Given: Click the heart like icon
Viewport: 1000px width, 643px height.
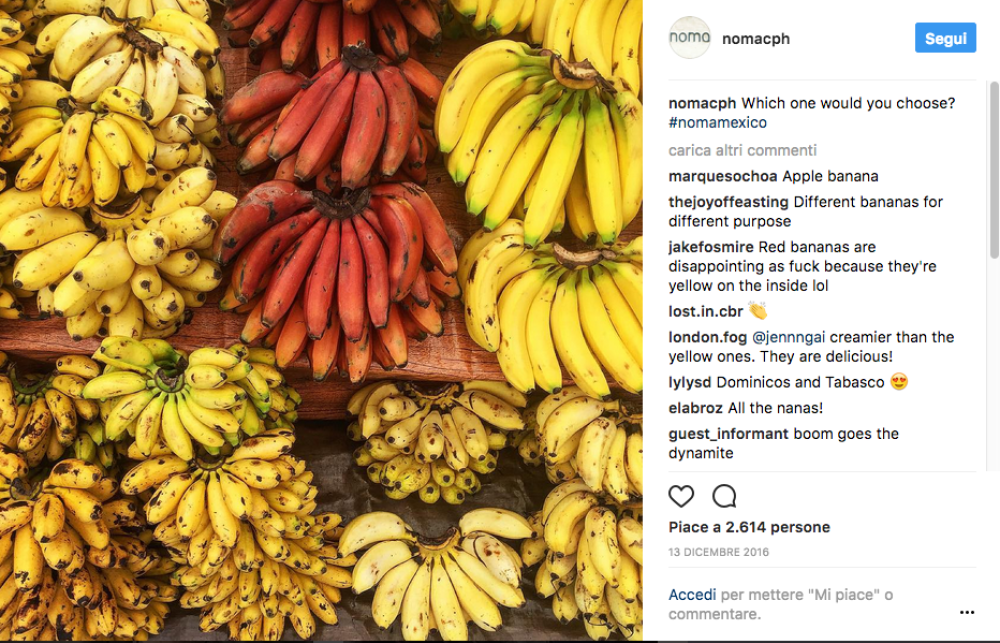Looking at the screenshot, I should pyautogui.click(x=681, y=496).
